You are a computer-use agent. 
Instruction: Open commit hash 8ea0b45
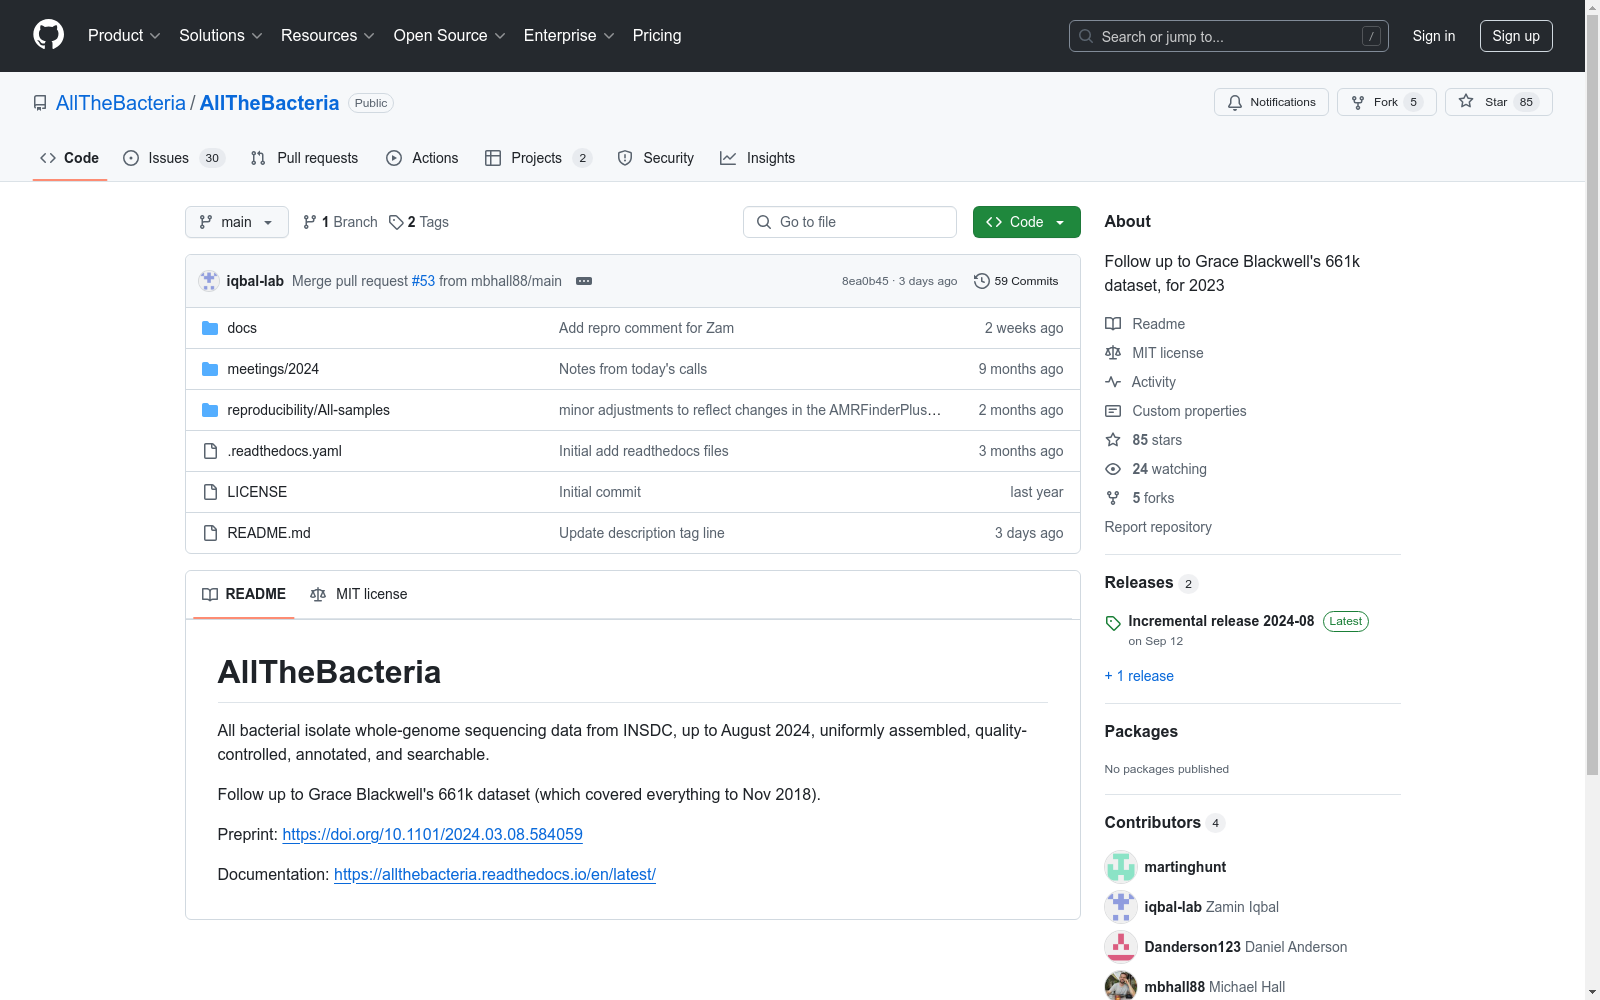pos(865,281)
